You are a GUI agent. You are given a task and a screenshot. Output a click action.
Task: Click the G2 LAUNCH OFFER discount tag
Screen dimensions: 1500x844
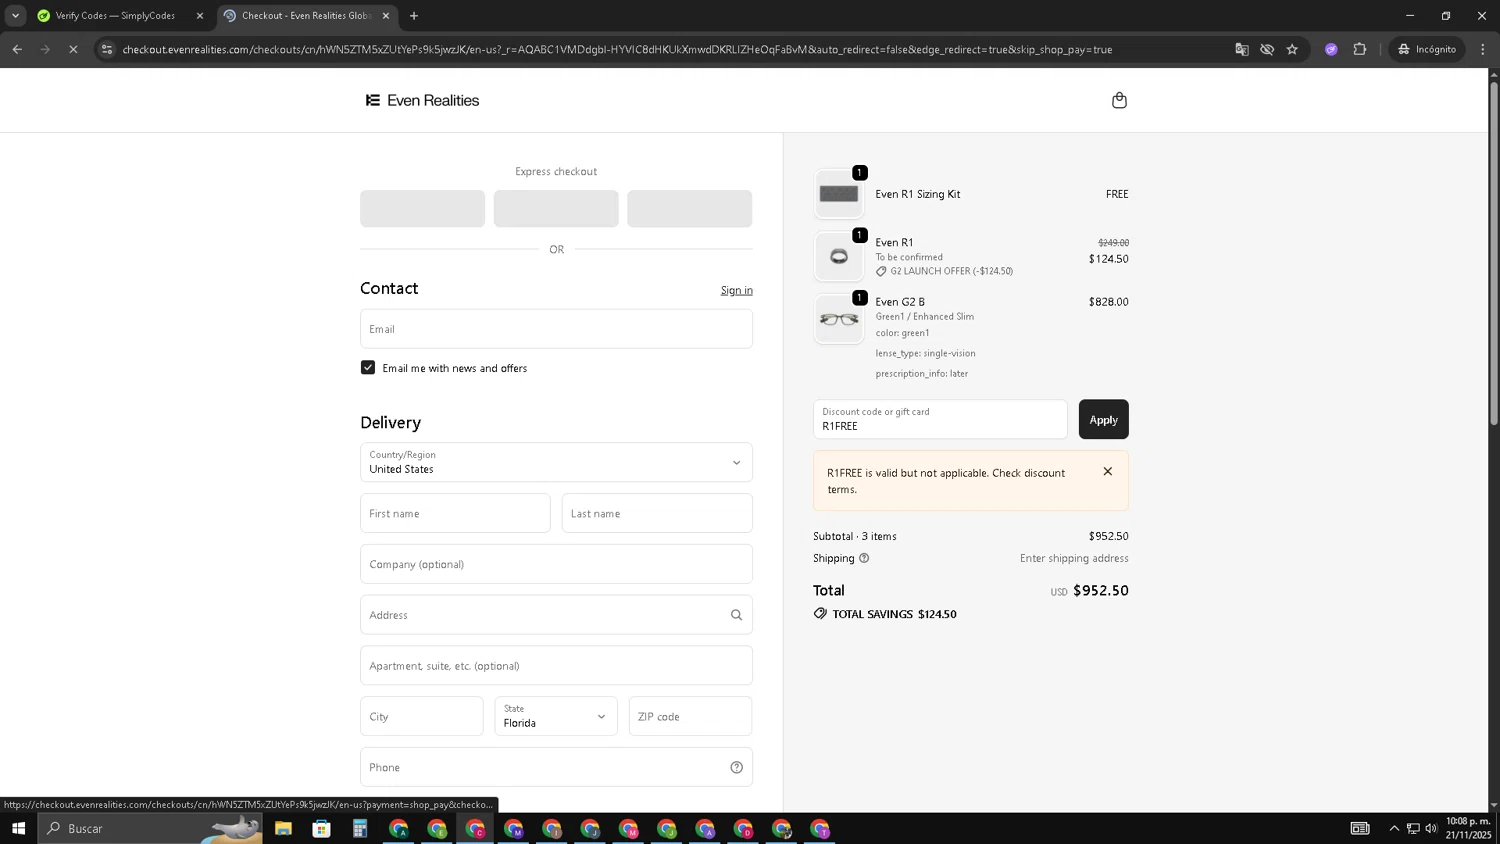coord(945,271)
